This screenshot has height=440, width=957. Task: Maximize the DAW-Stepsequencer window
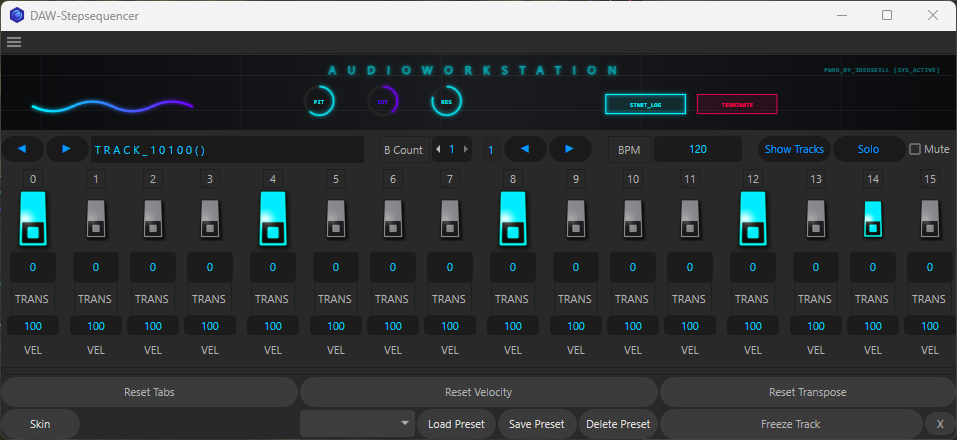pyautogui.click(x=887, y=15)
